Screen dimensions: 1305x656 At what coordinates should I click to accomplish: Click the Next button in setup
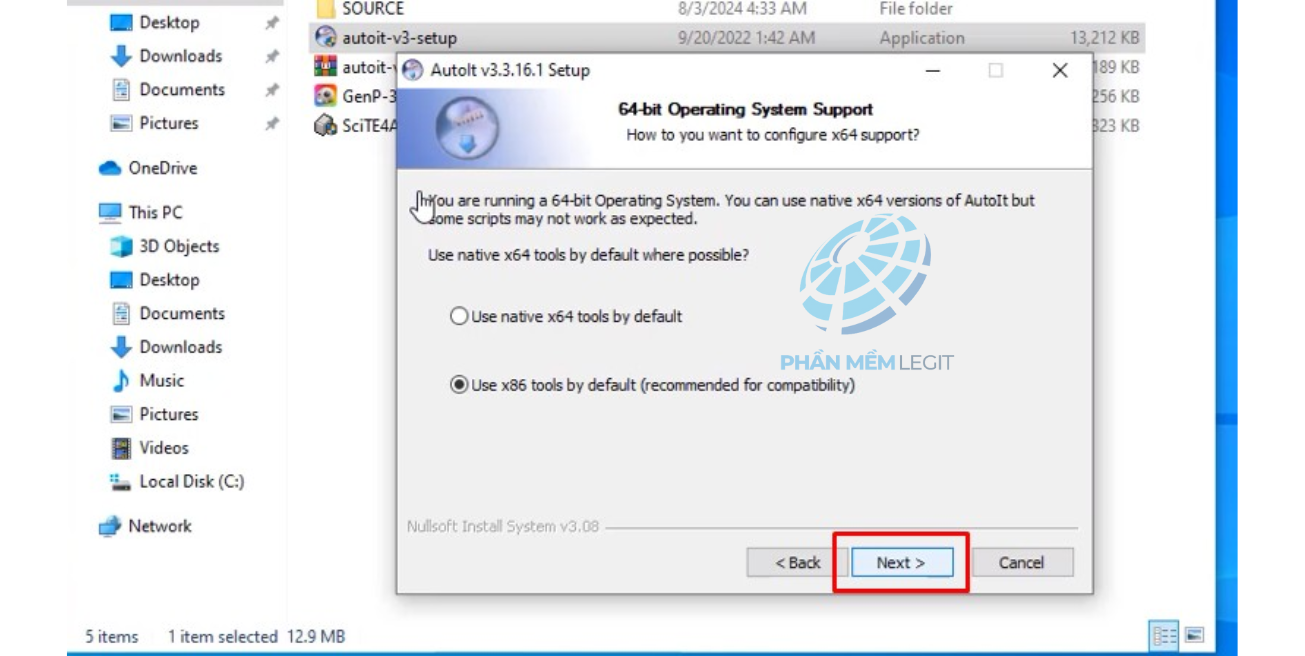(x=901, y=562)
